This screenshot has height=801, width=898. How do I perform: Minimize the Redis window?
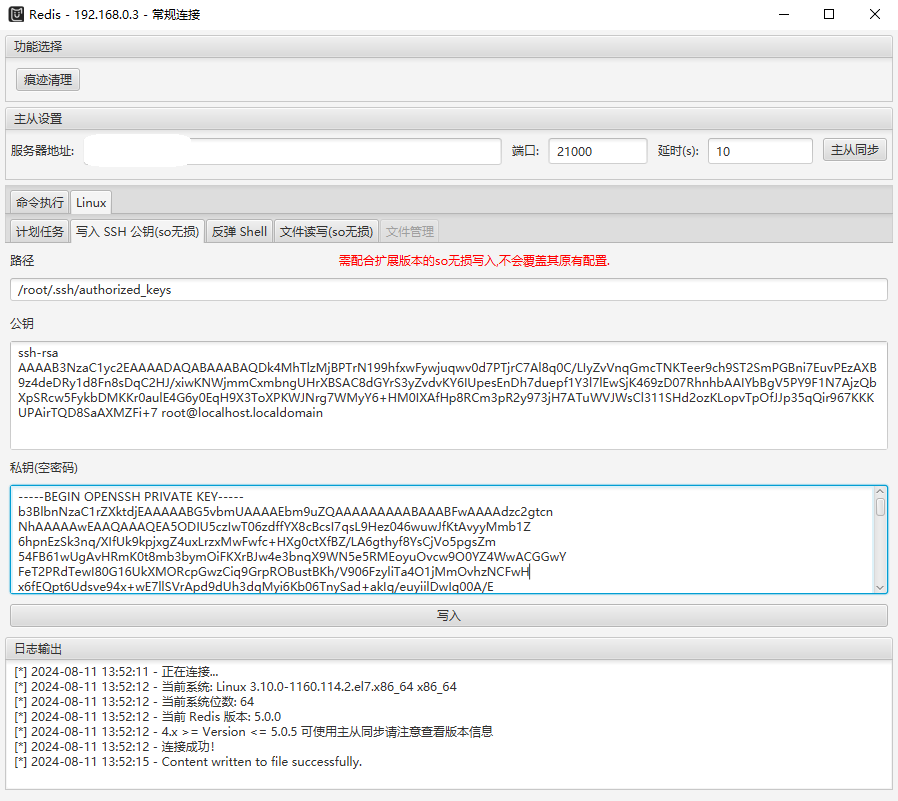pos(784,14)
